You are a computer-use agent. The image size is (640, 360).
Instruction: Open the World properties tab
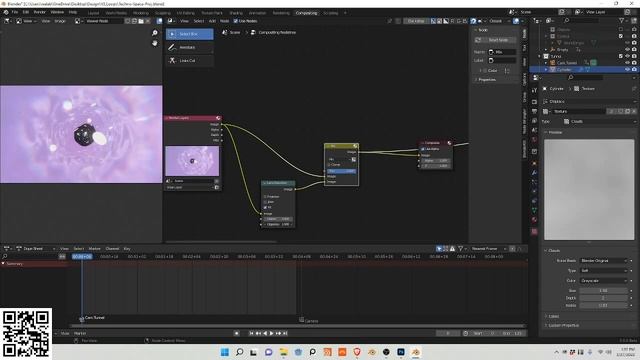(534, 140)
